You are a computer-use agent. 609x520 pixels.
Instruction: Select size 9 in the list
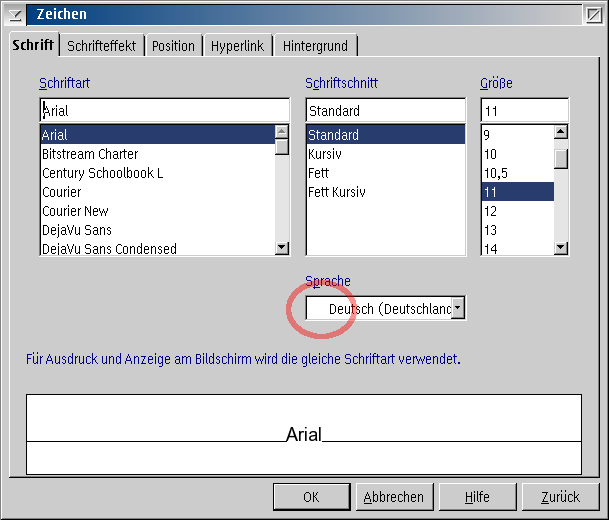(x=518, y=135)
